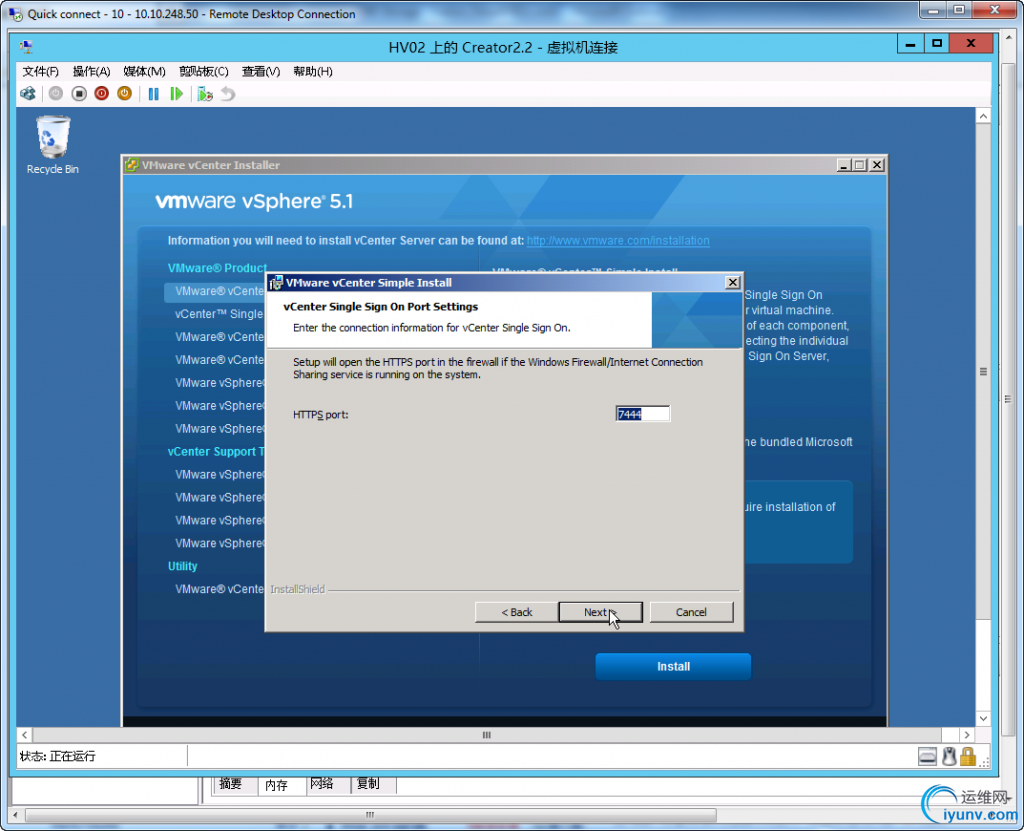
Task: Open the 帮助(H) menu
Action: [313, 71]
